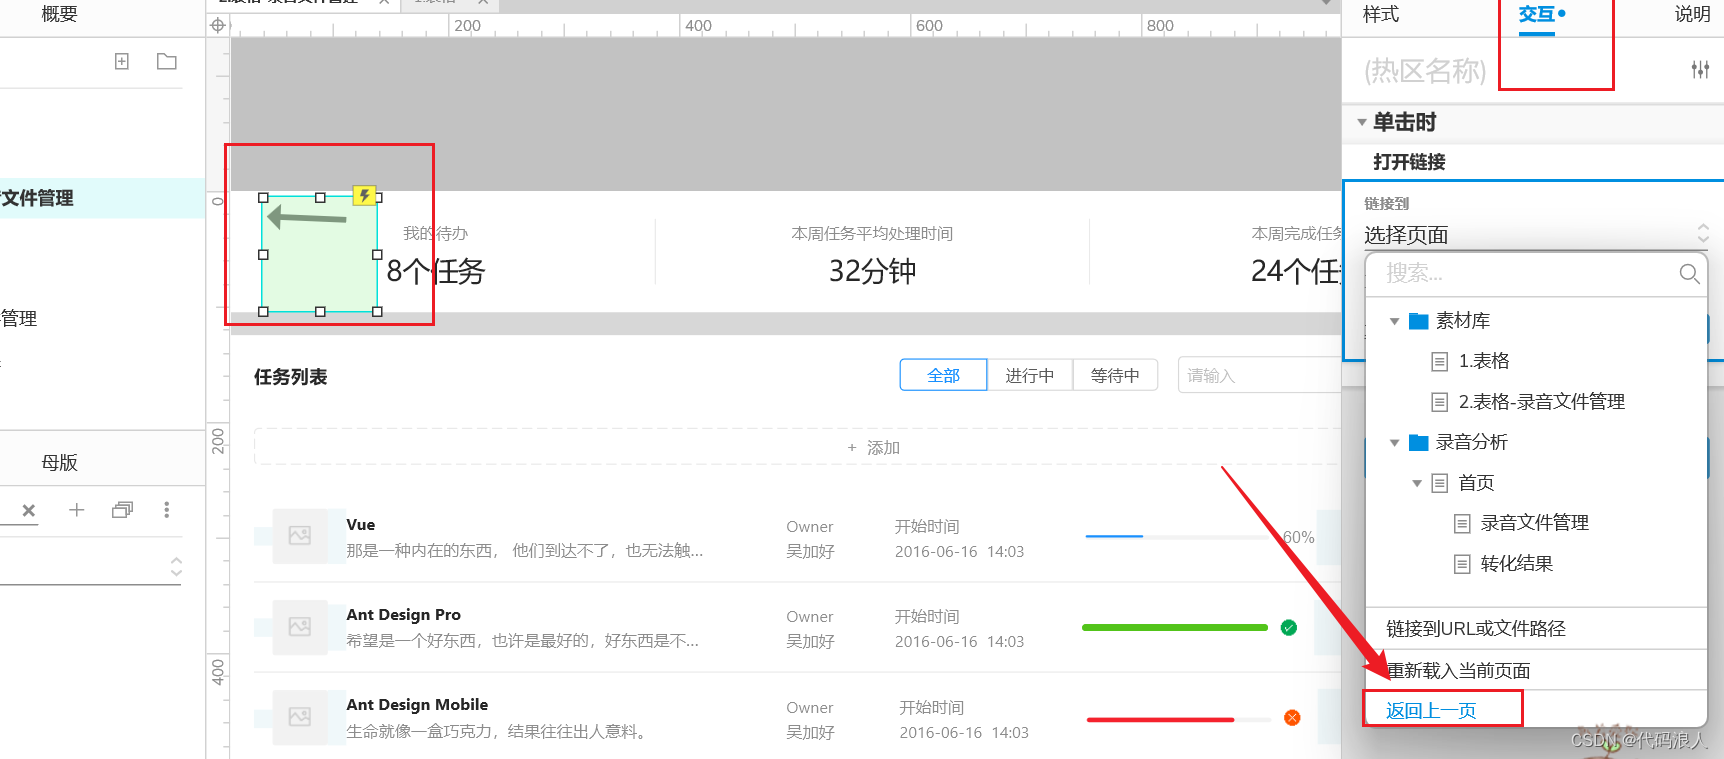1724x759 pixels.
Task: Switch to the 交互 tab
Action: click(1537, 14)
